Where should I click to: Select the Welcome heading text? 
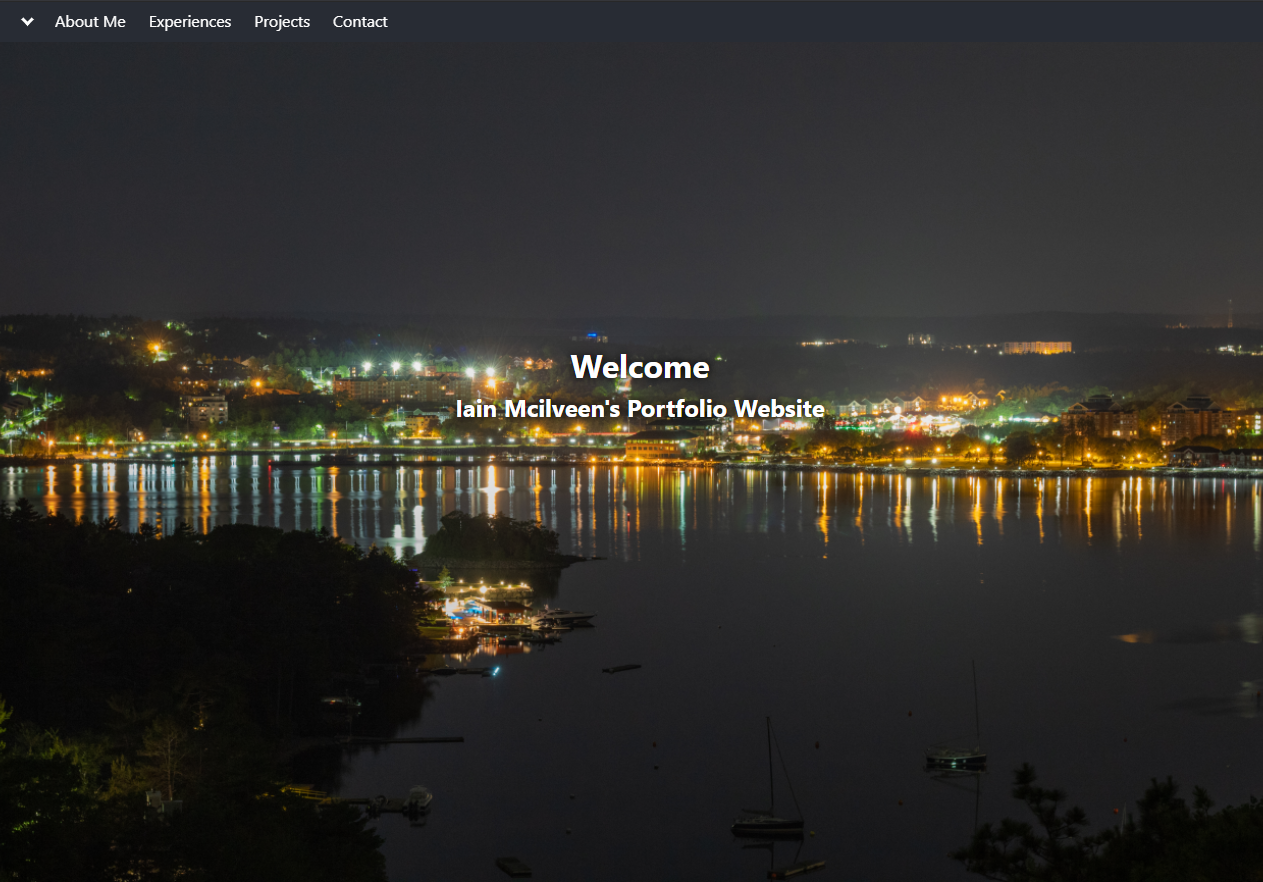pos(640,367)
